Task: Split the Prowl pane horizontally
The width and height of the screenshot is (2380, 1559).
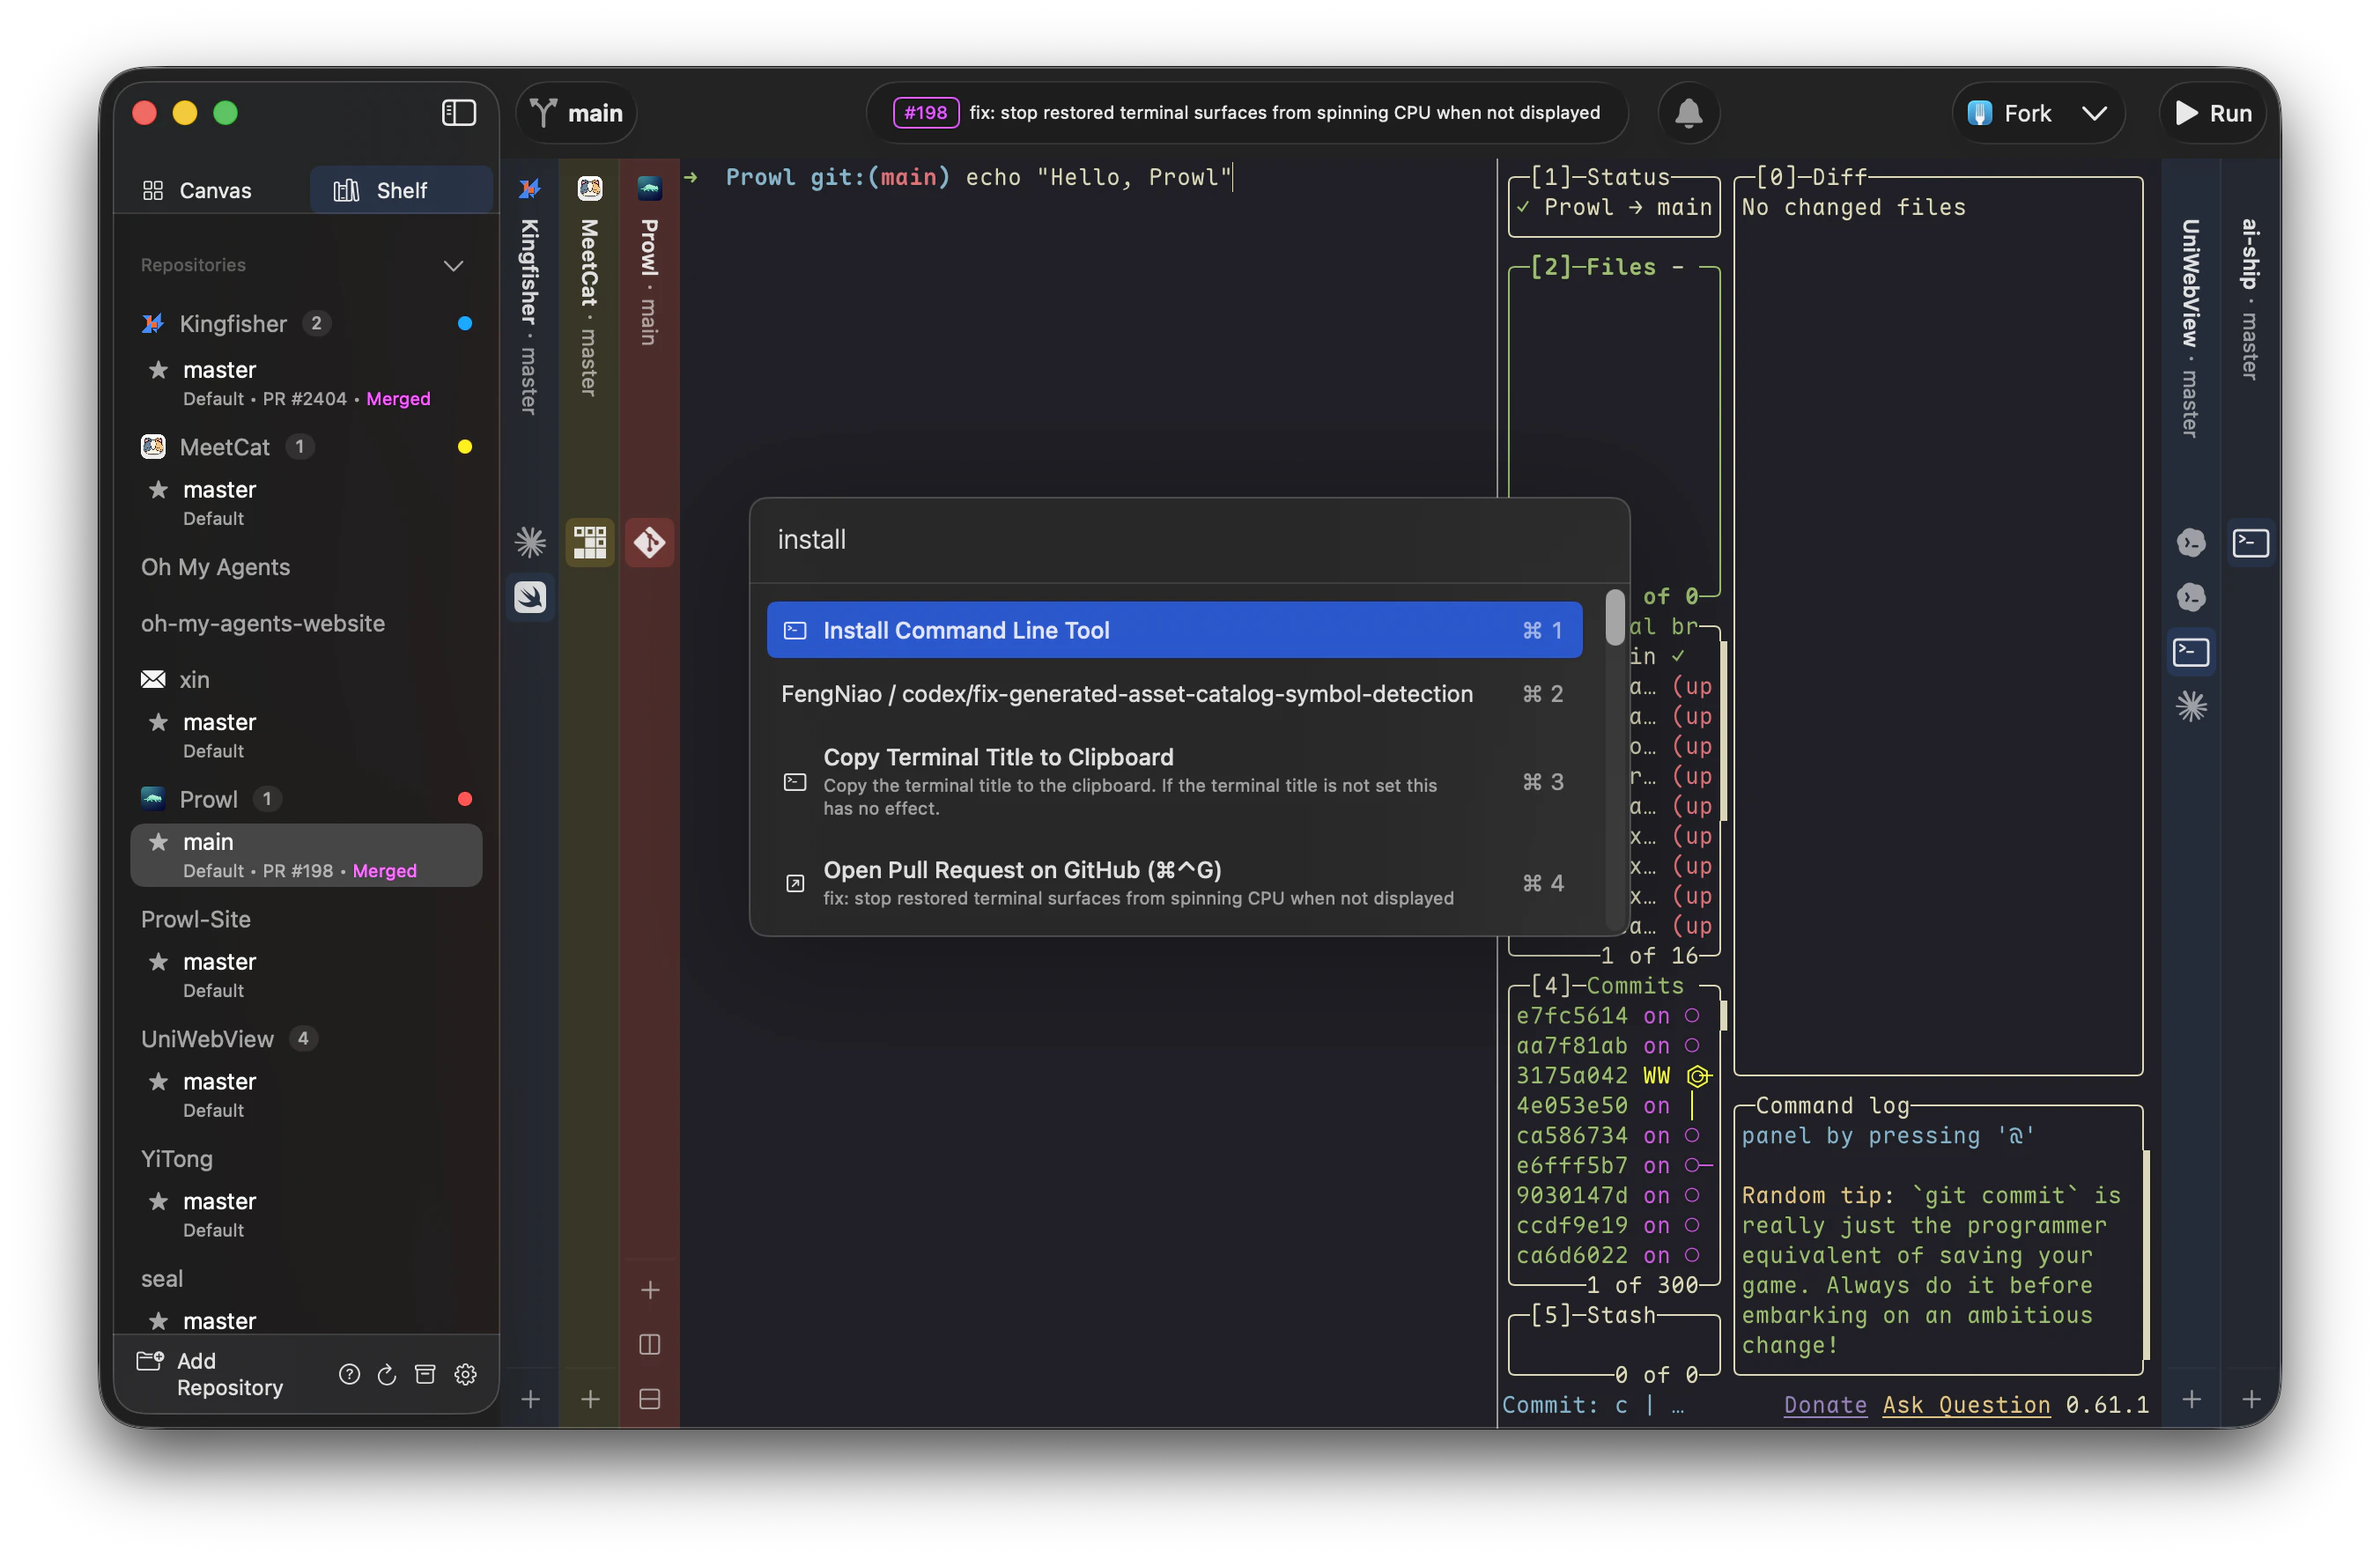Action: coord(650,1399)
